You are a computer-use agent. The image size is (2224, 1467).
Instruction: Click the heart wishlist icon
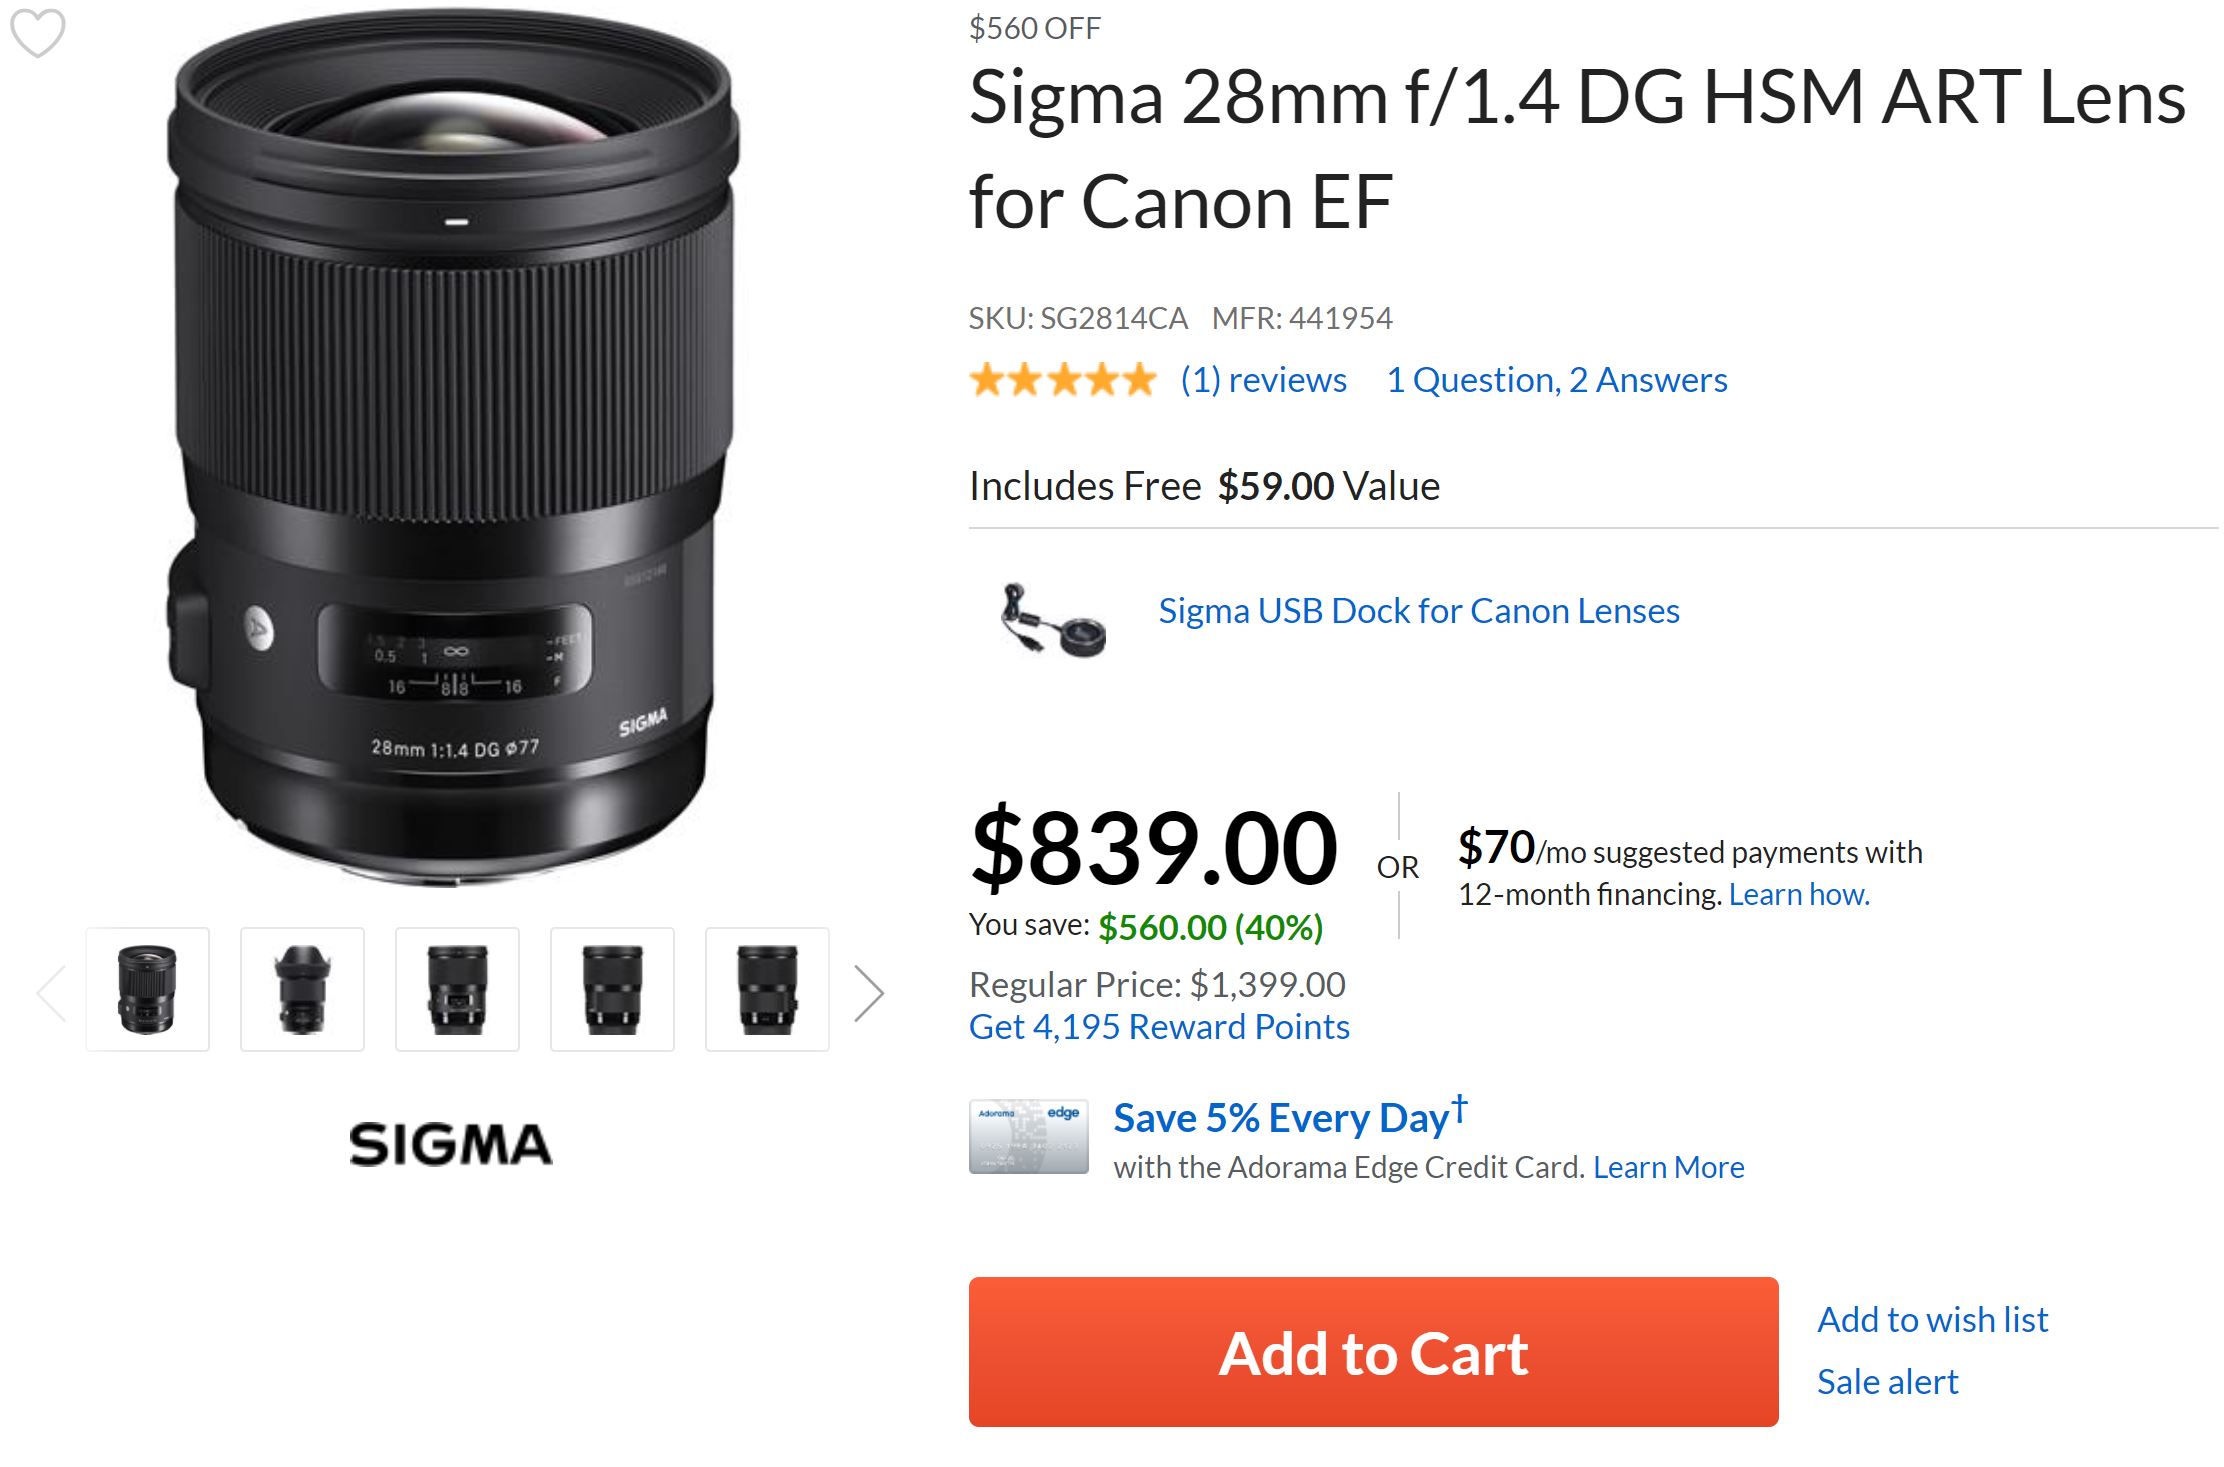pyautogui.click(x=38, y=32)
